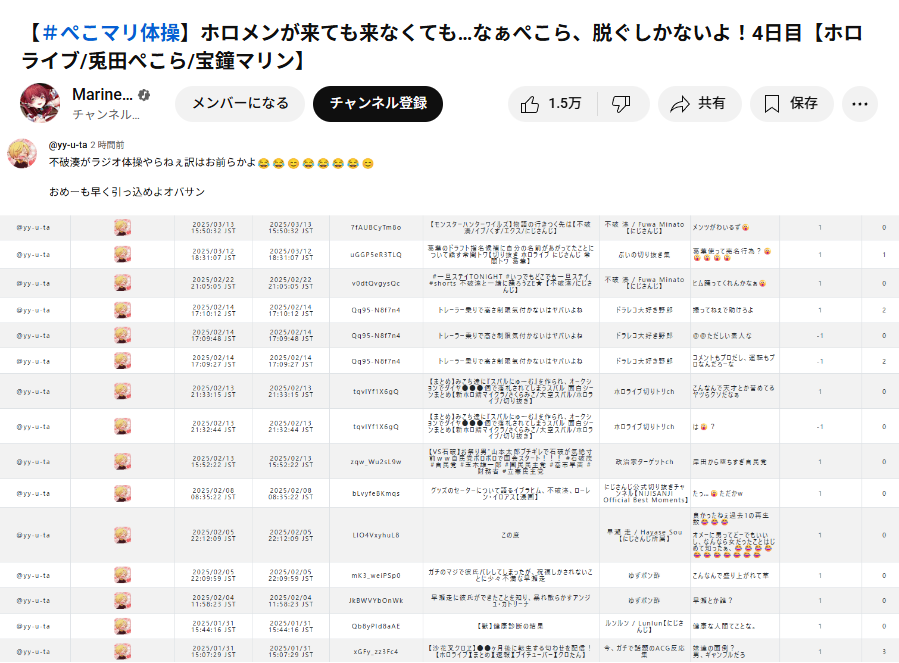Select video ID uGGP5eR3TLQ cell

click(376, 254)
